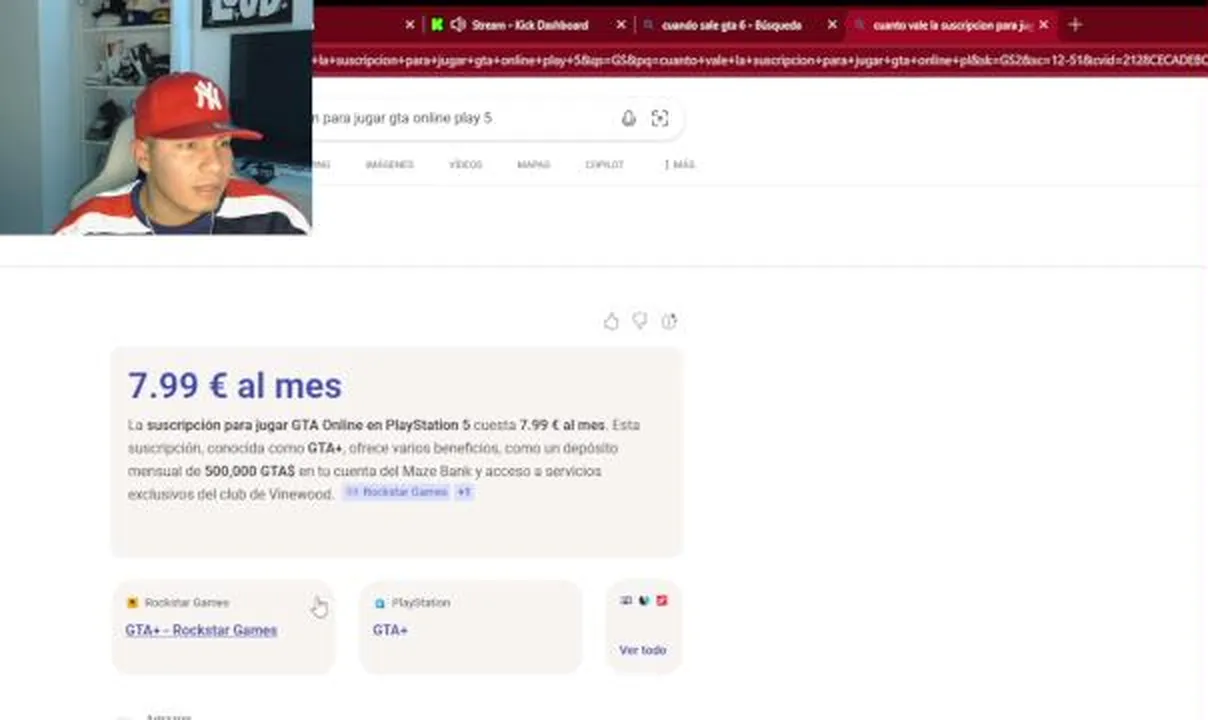Click Ver todo to see all sources
The width and height of the screenshot is (1208, 720).
(x=642, y=650)
